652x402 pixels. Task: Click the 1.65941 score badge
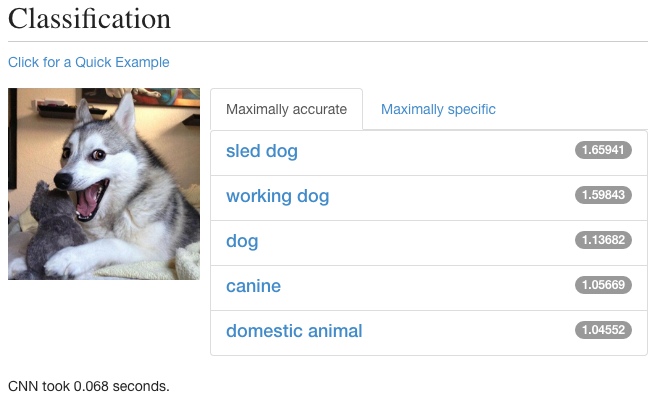(x=604, y=150)
